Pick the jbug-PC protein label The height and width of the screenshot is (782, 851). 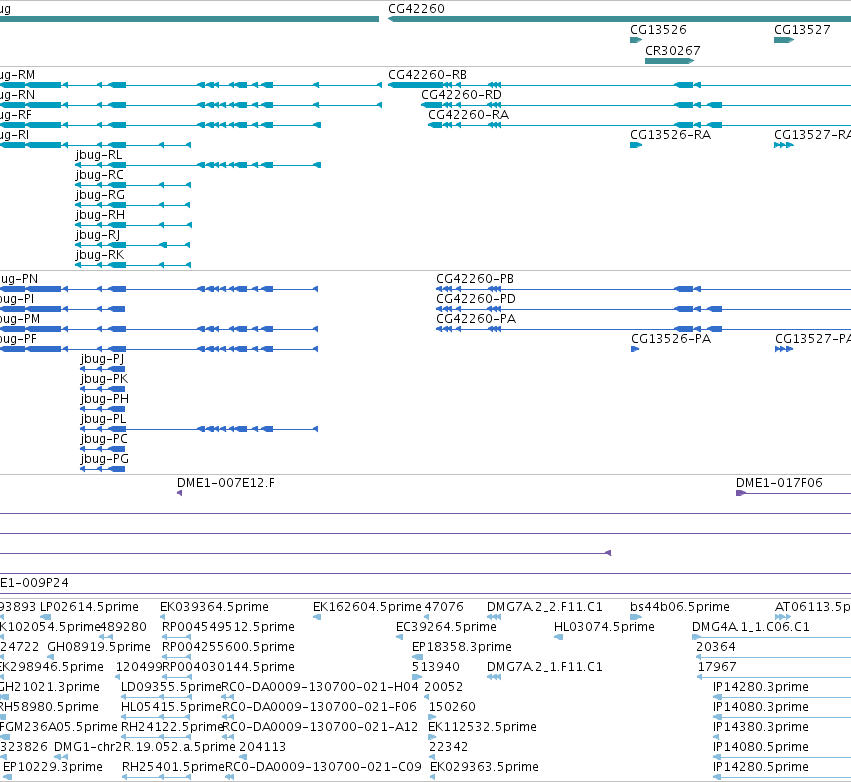(104, 439)
